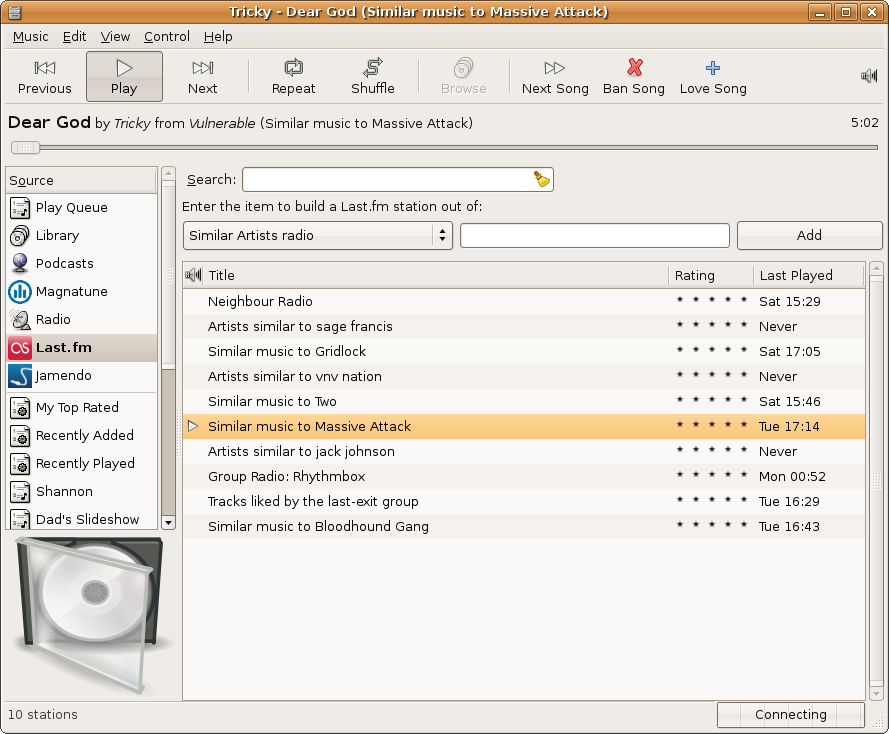The image size is (889, 734).
Task: Click the station list scroll down arrow
Action: point(875,693)
